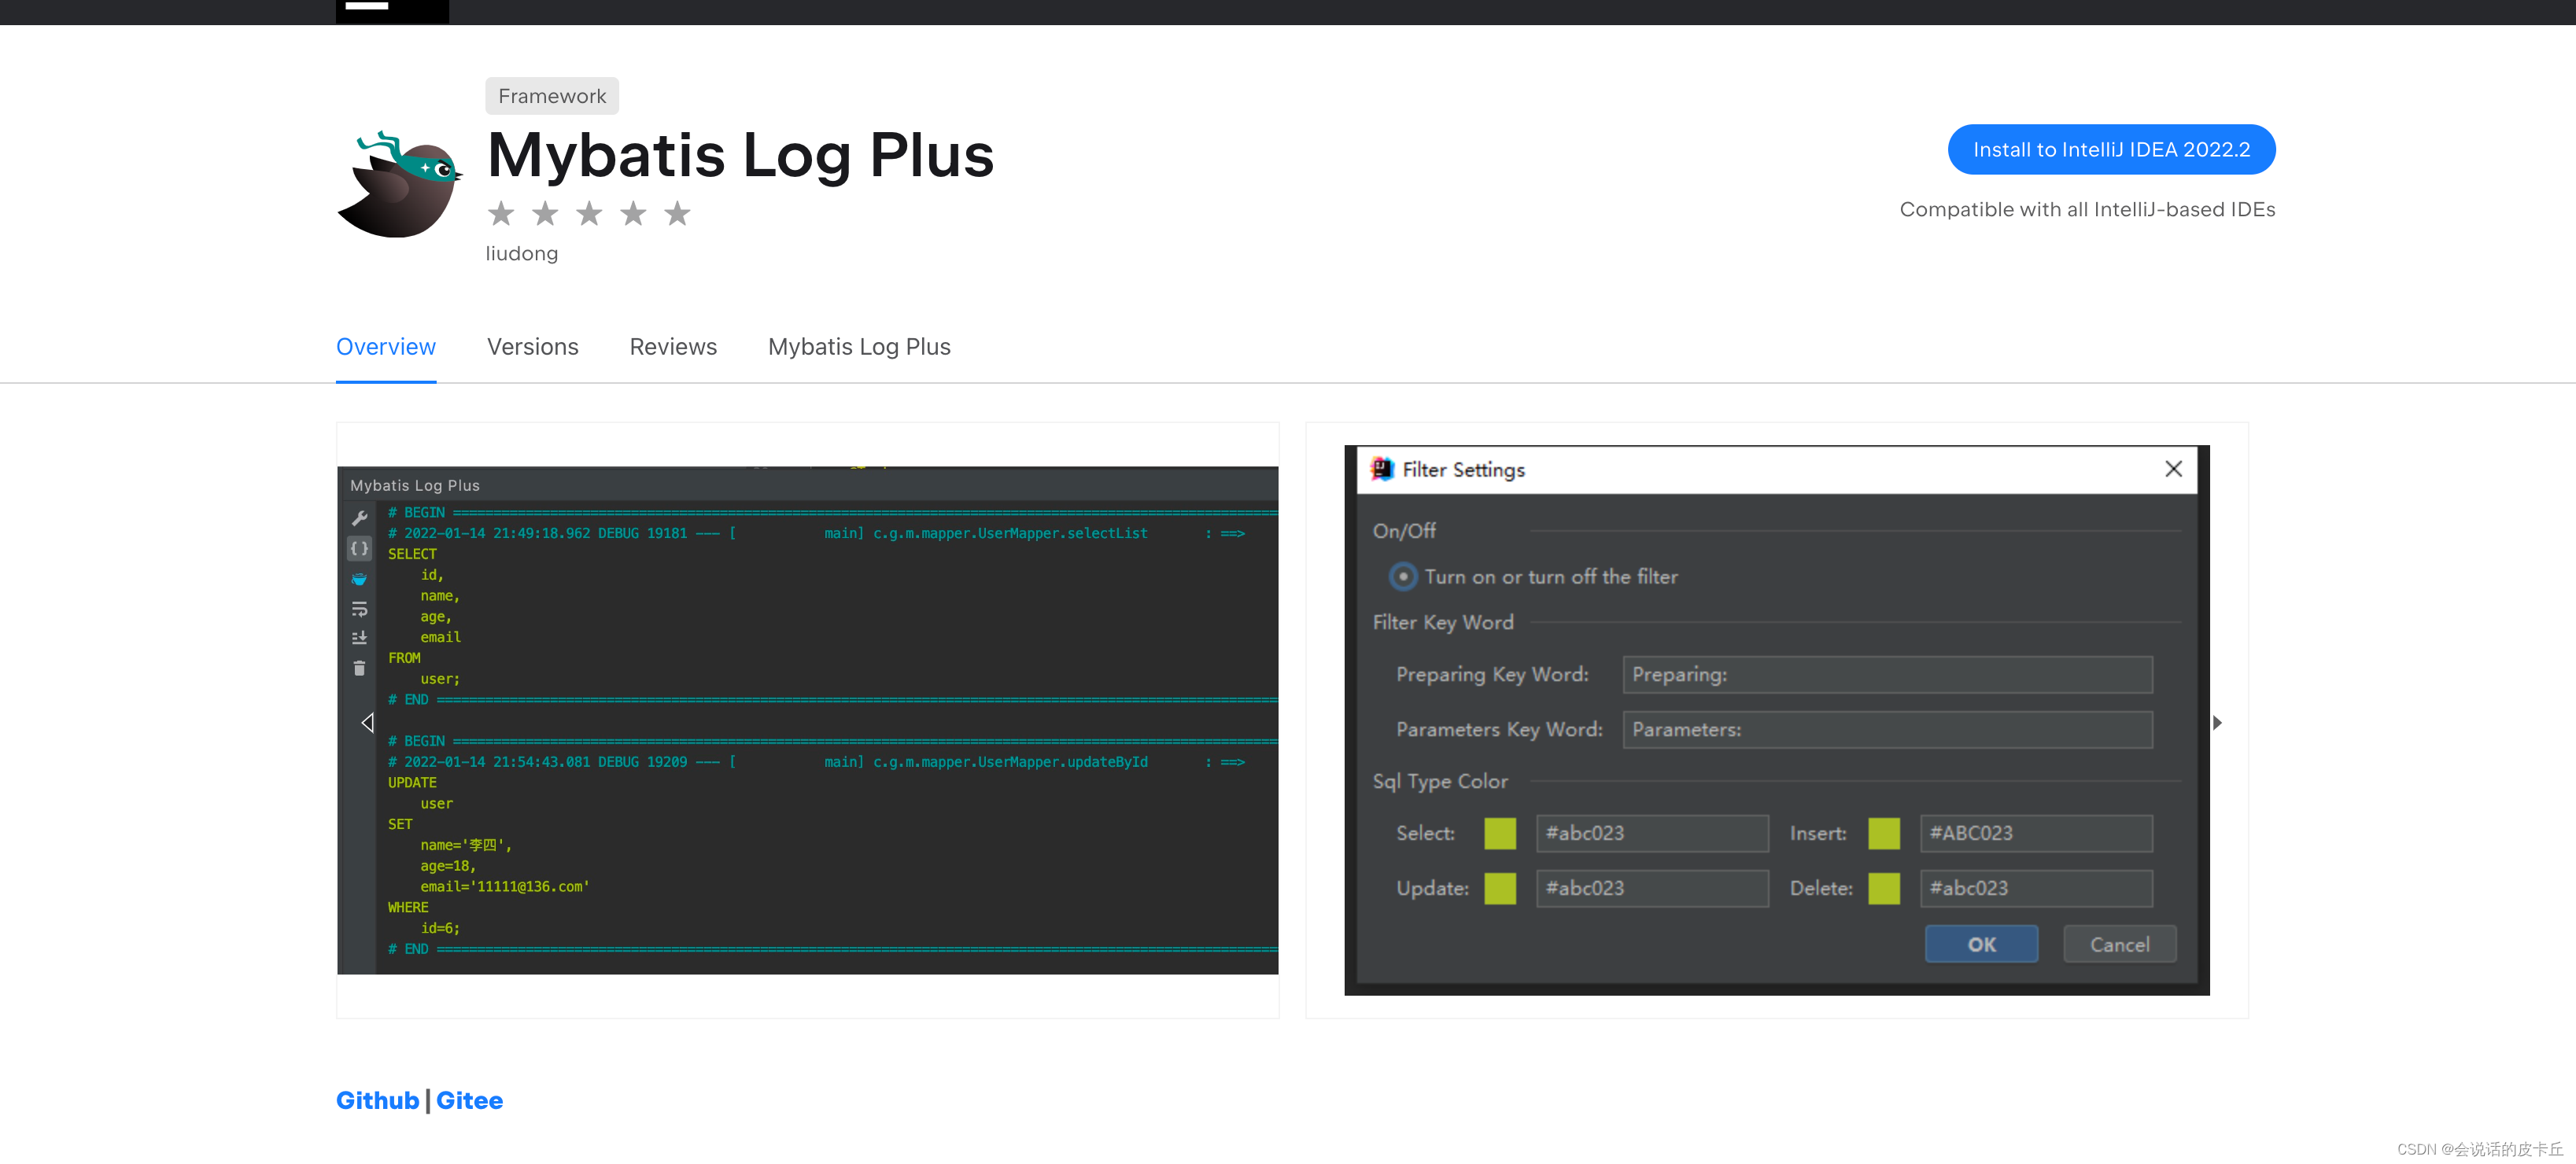Open the wrench settings icon in log panel

(360, 518)
